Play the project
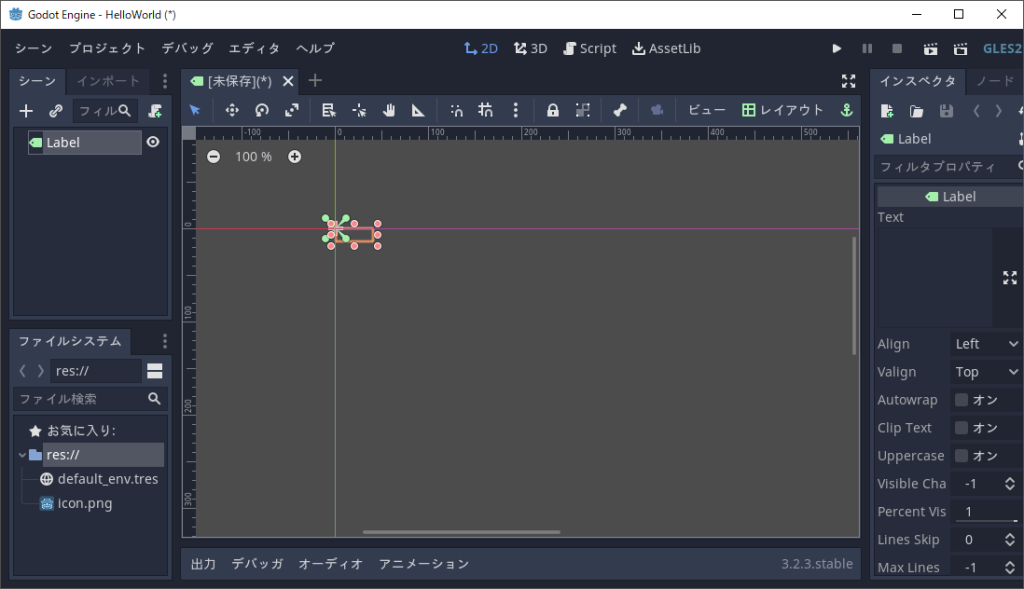This screenshot has height=589, width=1024. tap(837, 48)
